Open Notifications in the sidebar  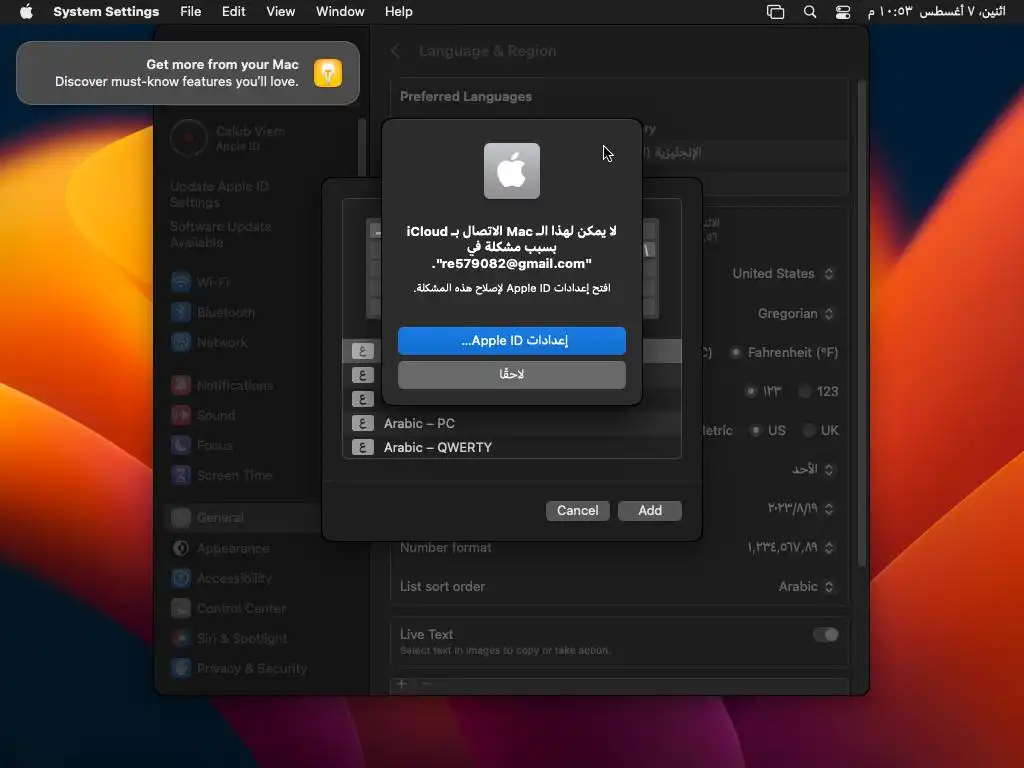coord(222,385)
